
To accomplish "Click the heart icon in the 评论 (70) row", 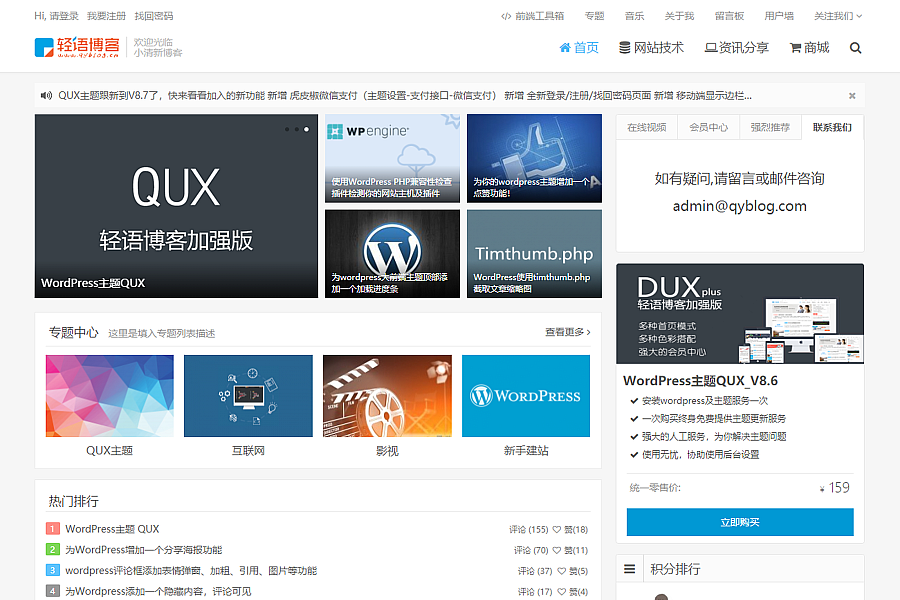I will pyautogui.click(x=556, y=550).
